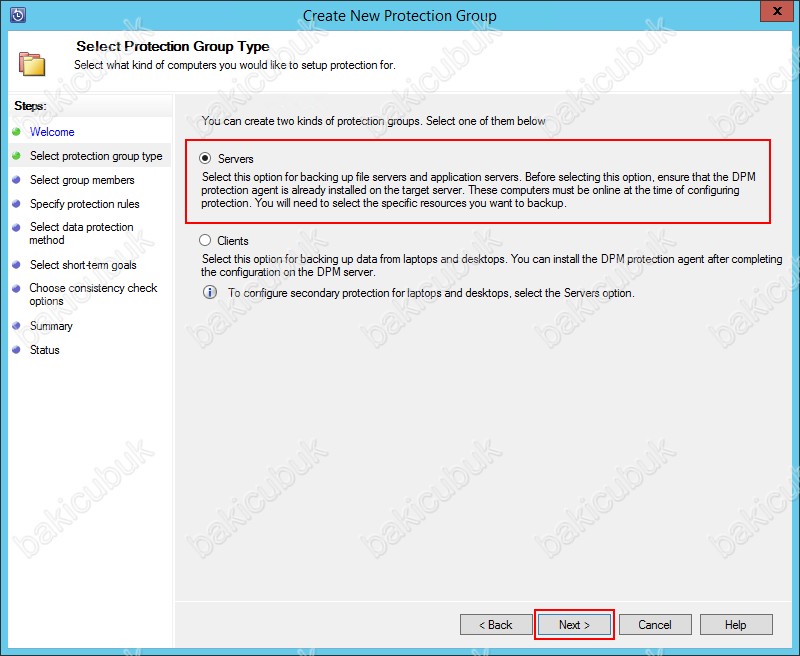Click the 'Steps:' sidebar heading
The image size is (800, 656).
(x=30, y=106)
